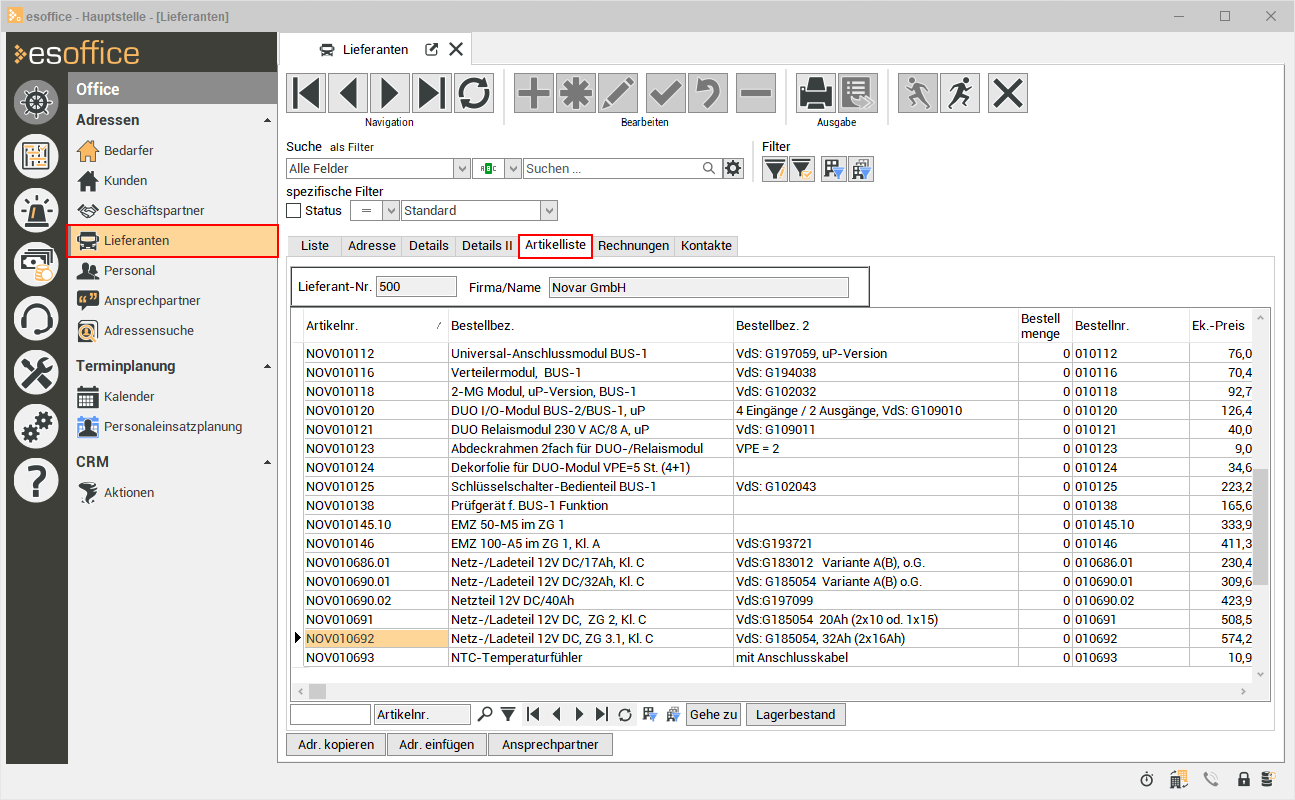This screenshot has height=800, width=1295.
Task: Click the funnel with checkmark icon
Action: pos(802,169)
